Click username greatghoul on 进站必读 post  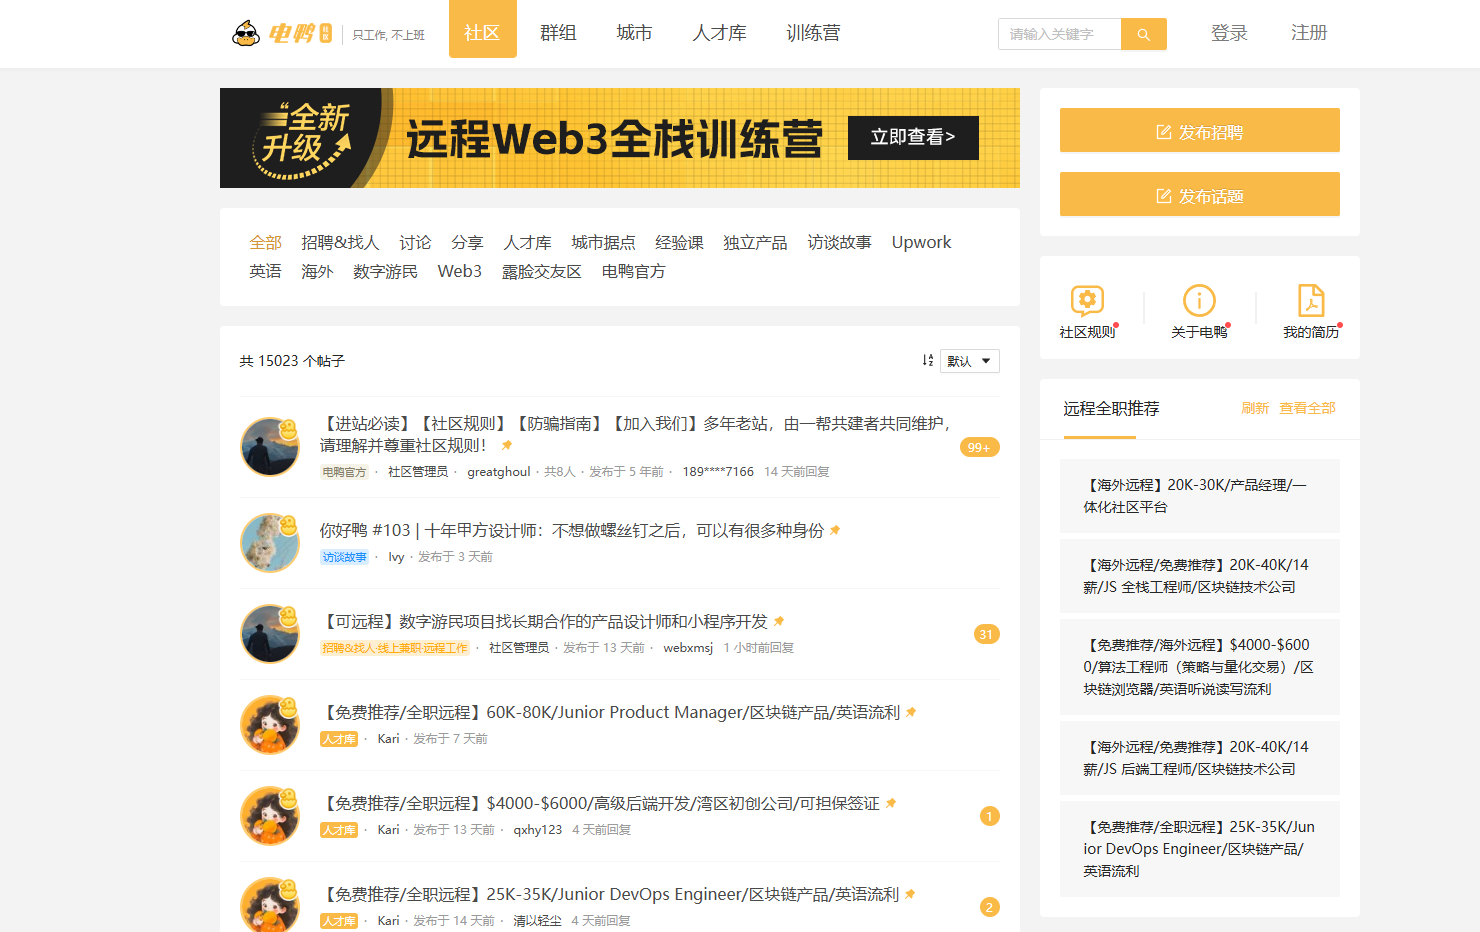499,472
